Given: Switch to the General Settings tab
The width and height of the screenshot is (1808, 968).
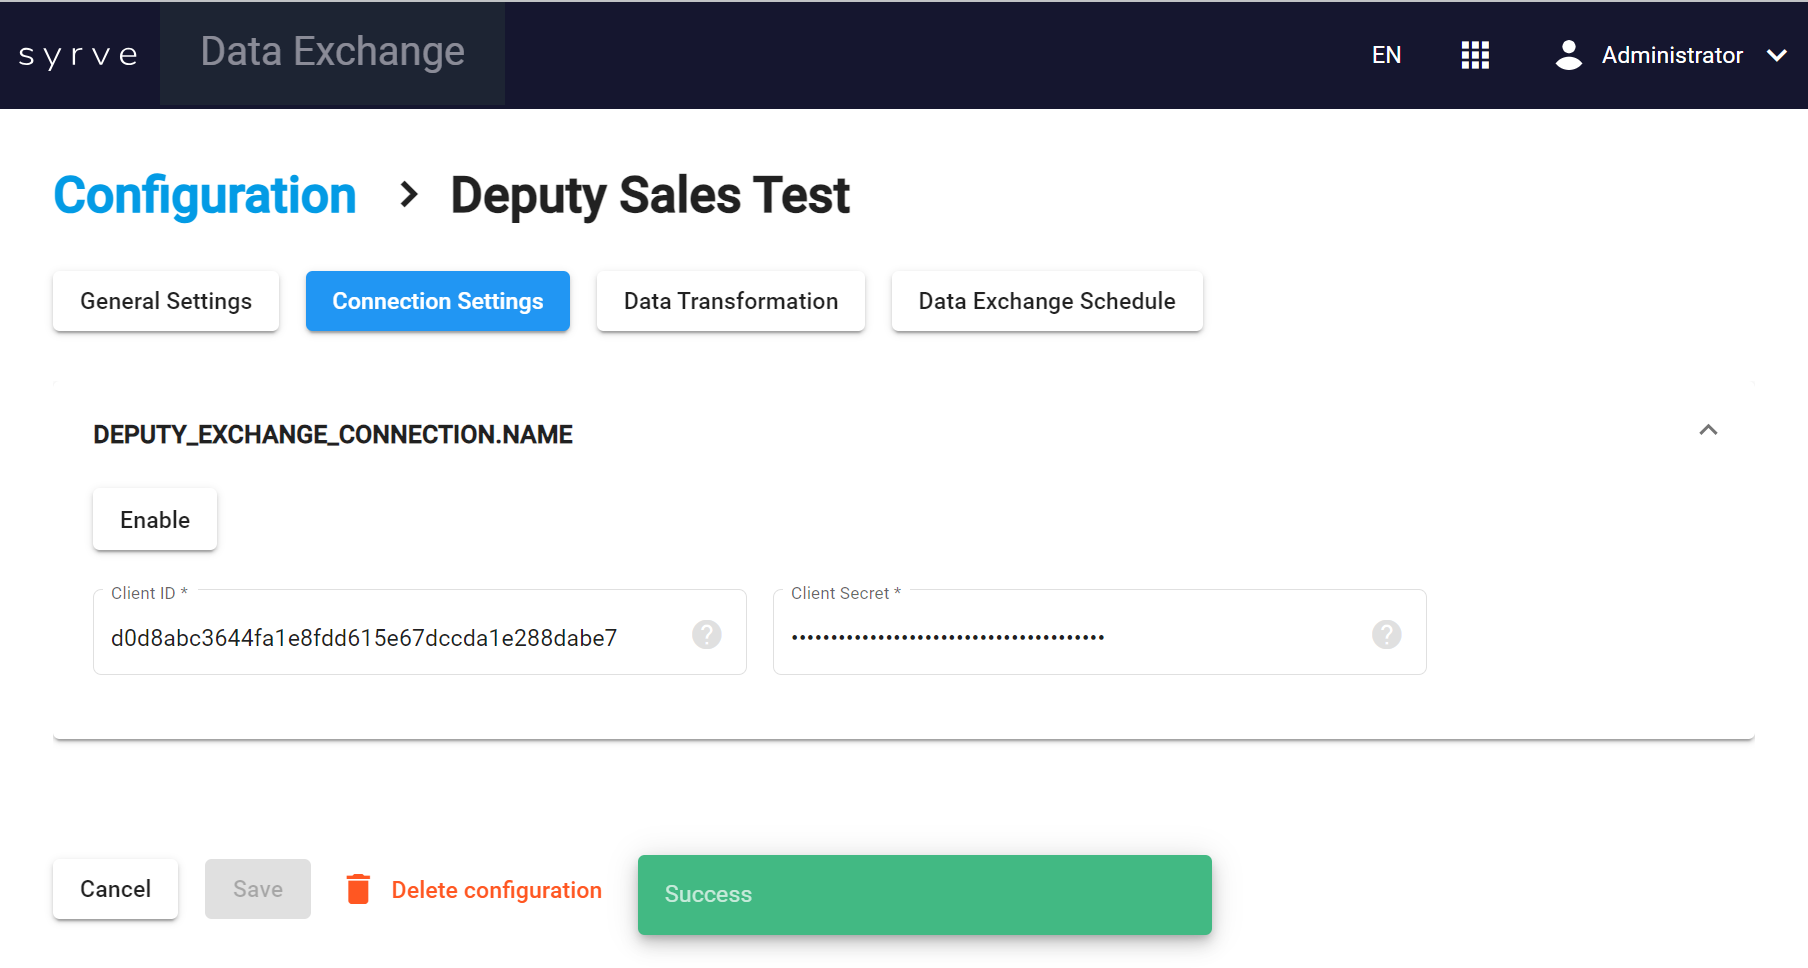Looking at the screenshot, I should pos(166,301).
